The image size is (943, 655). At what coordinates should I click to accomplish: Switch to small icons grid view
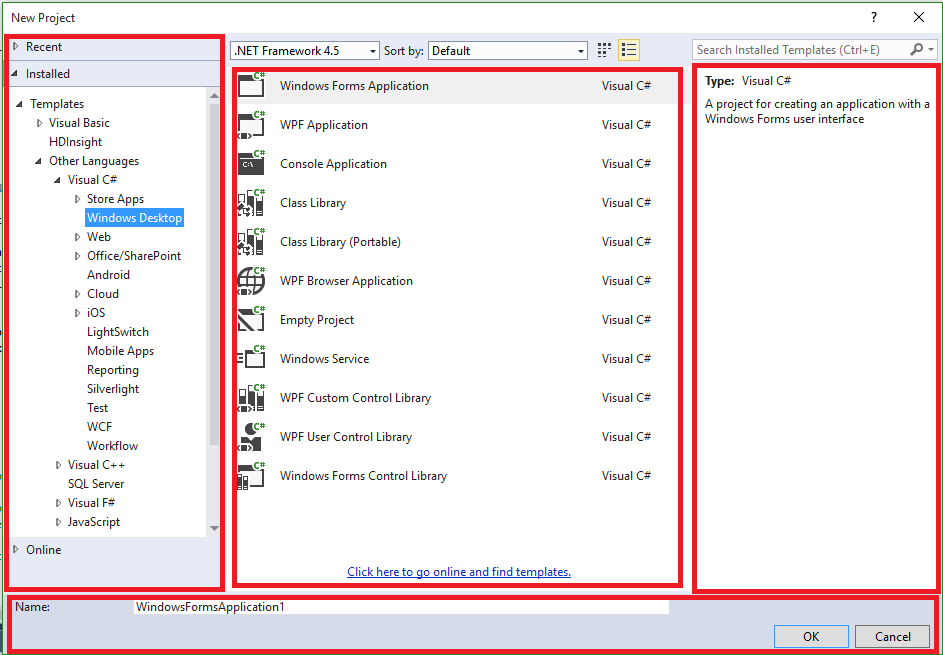point(604,51)
